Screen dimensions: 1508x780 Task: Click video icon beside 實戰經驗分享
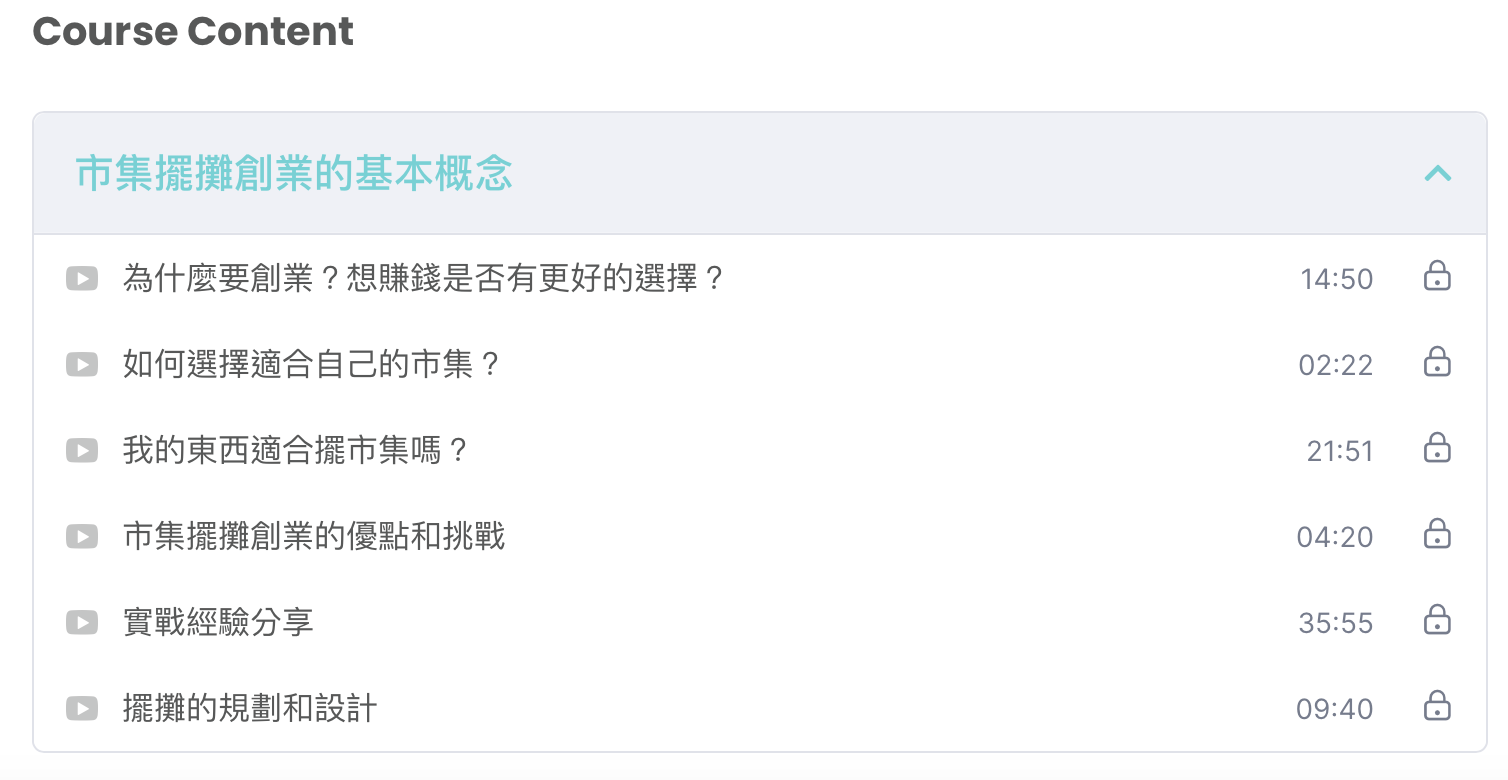click(x=82, y=623)
